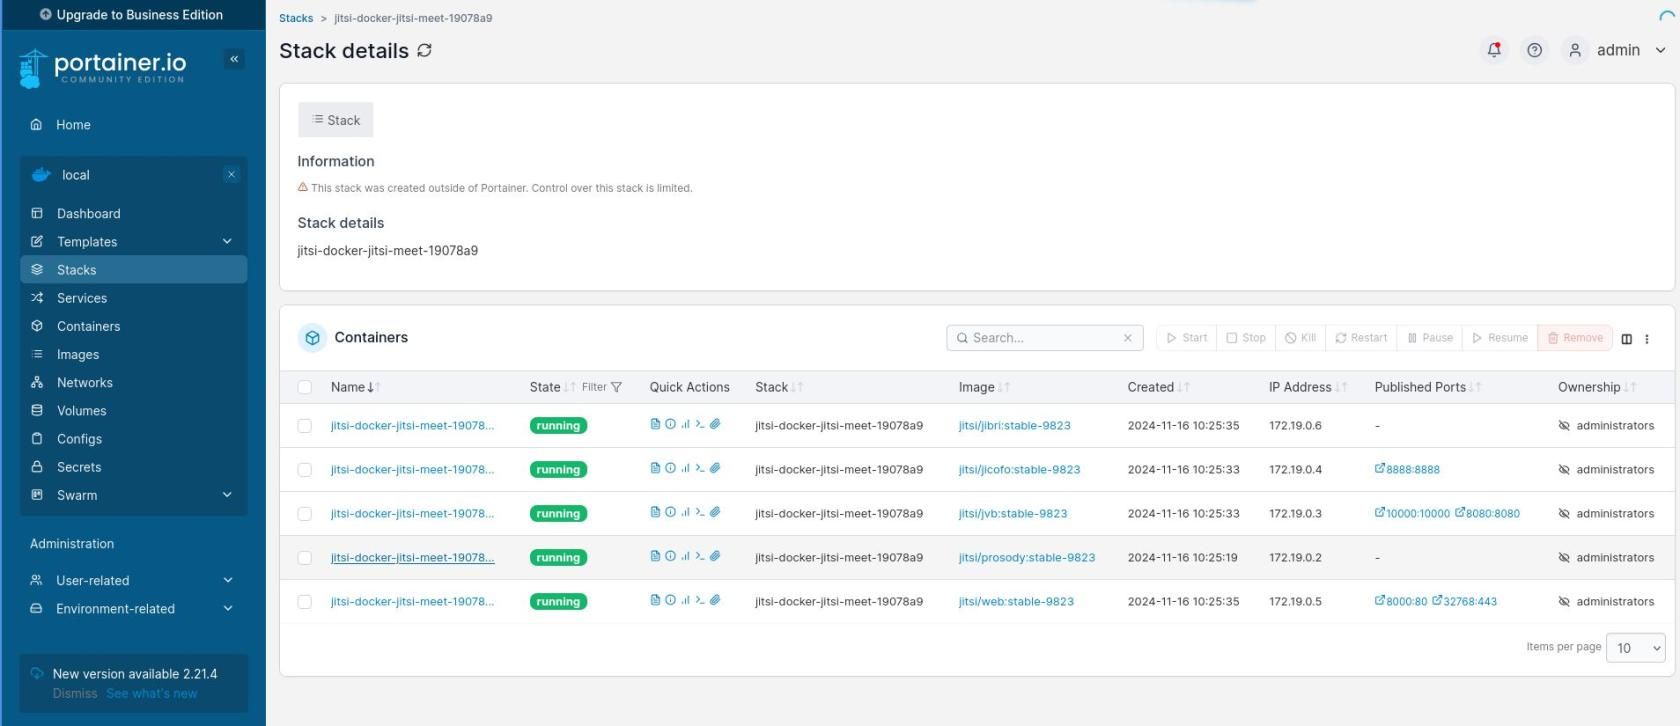The height and width of the screenshot is (726, 1680).
Task: Open the jitsi/prosody:stable-9823 image link
Action: (1026, 558)
